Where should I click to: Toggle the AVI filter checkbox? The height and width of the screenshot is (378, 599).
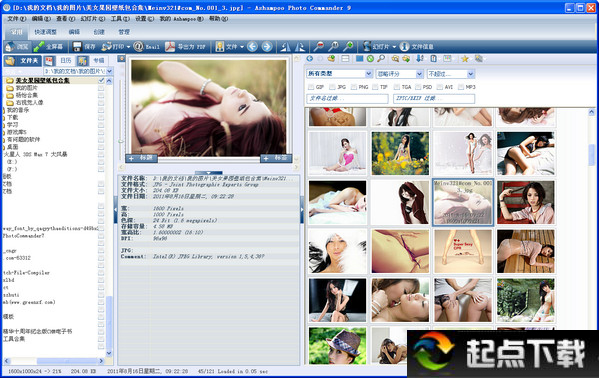click(x=440, y=87)
